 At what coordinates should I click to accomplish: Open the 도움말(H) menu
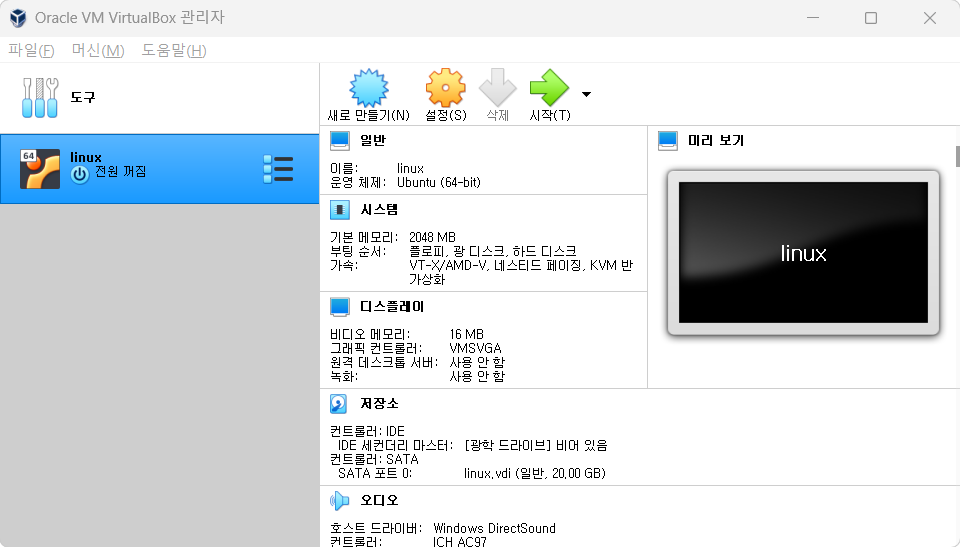(x=174, y=50)
